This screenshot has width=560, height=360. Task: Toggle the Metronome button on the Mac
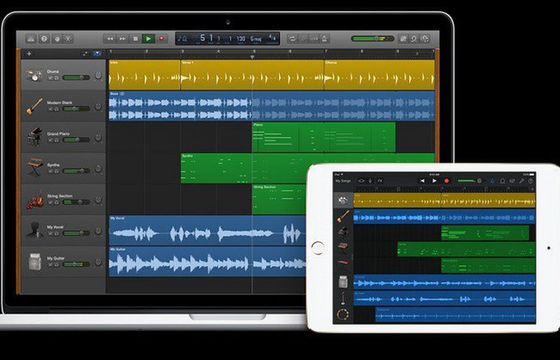[x=324, y=39]
